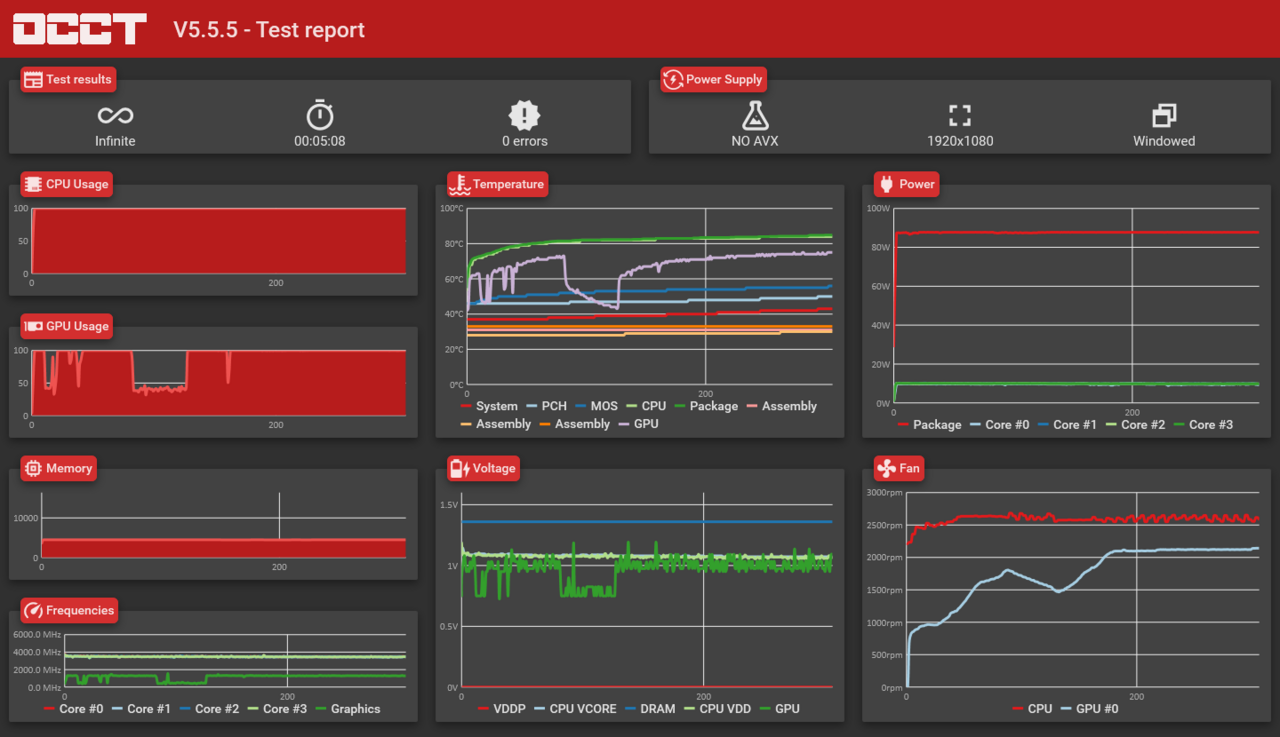
Task: Click the 00:05:08 elapsed time text
Action: 320,141
